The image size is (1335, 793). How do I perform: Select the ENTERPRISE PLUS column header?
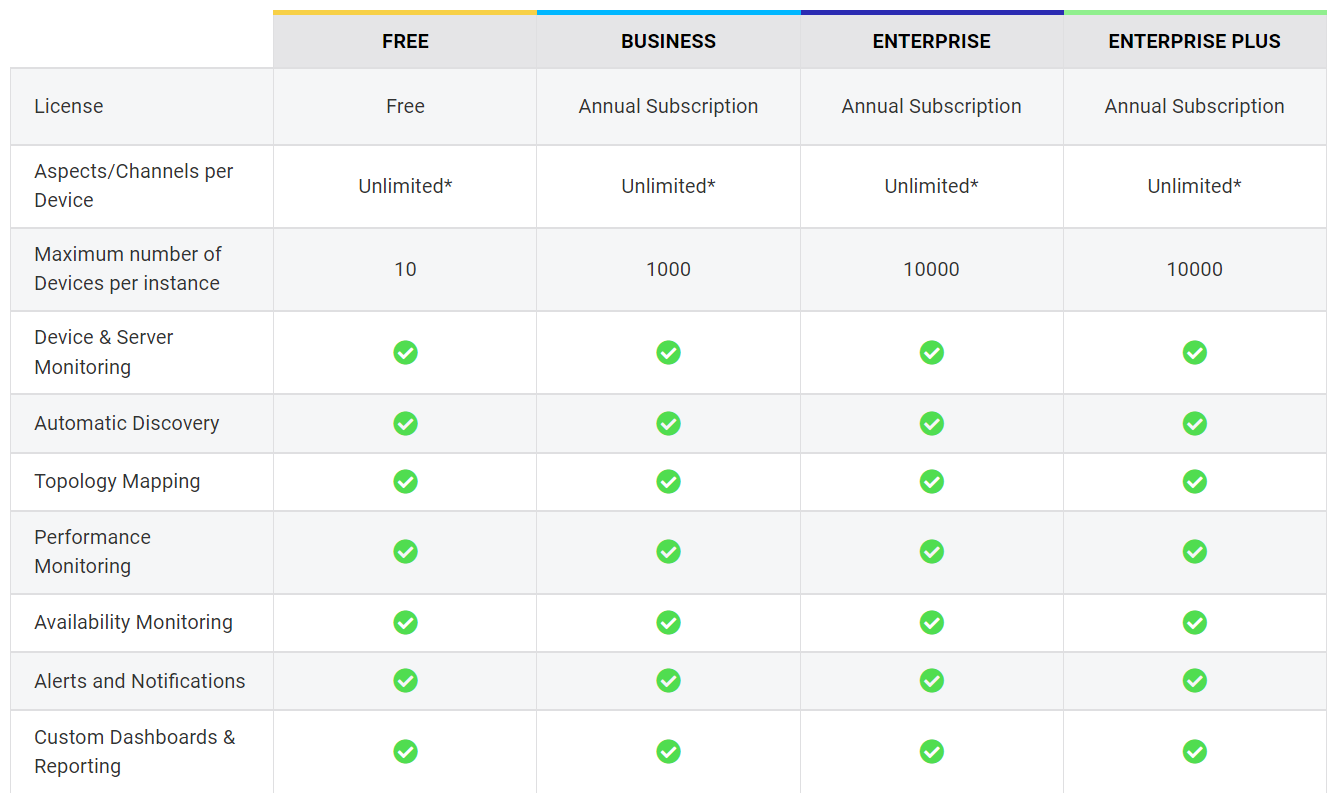[x=1194, y=42]
